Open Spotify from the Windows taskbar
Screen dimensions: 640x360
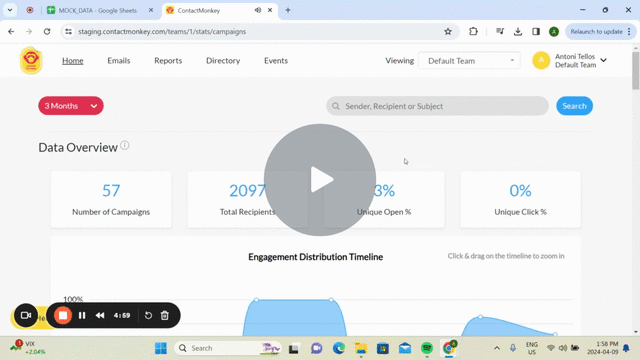(427, 348)
